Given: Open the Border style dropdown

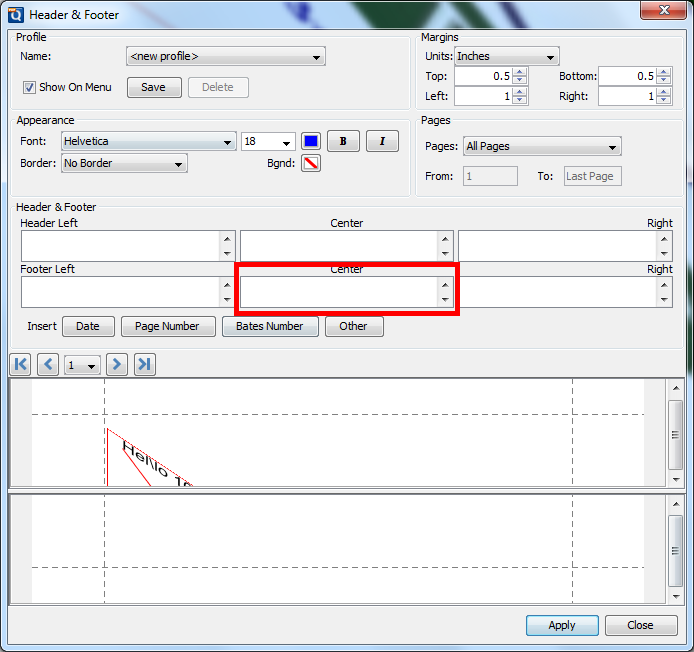Looking at the screenshot, I should tap(124, 163).
